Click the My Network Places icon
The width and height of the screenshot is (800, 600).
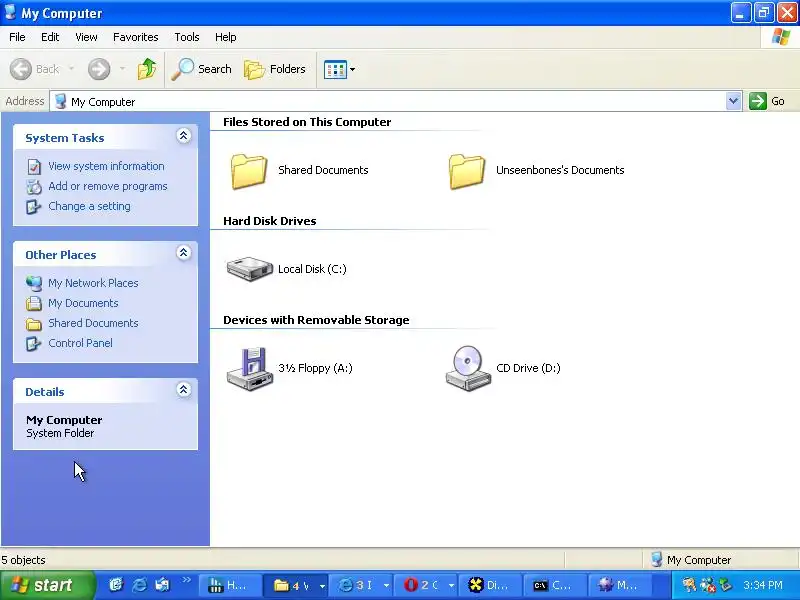(34, 284)
